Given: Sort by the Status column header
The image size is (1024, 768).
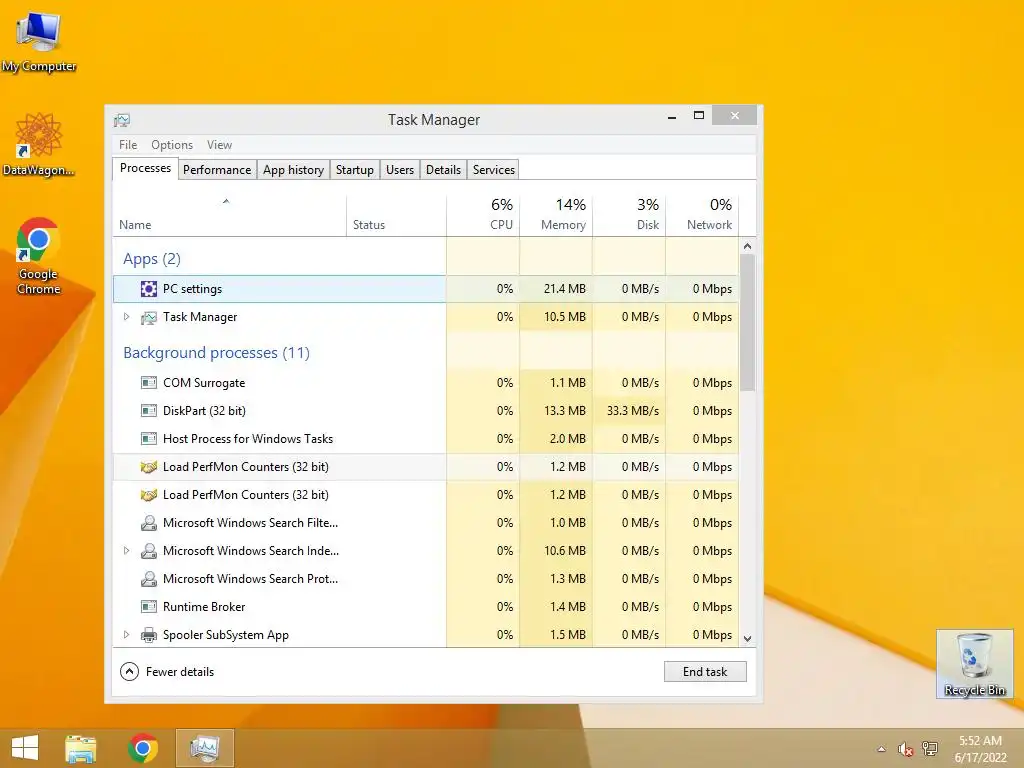Looking at the screenshot, I should 396,216.
